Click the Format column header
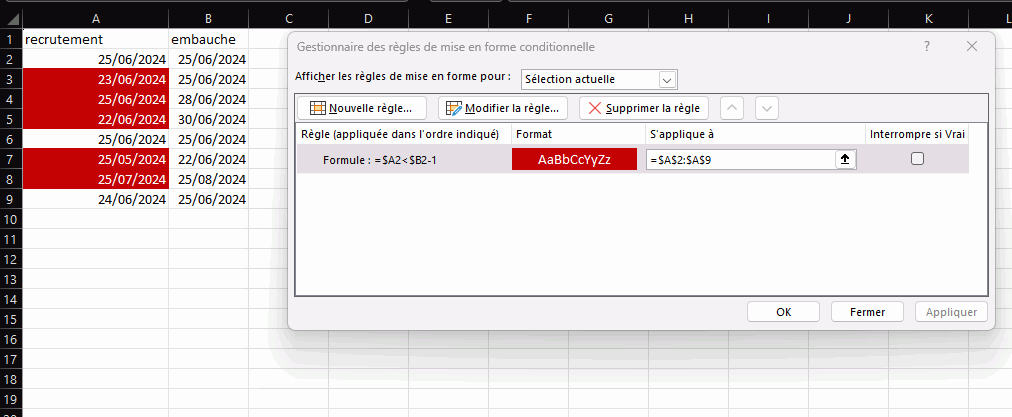 pos(578,134)
